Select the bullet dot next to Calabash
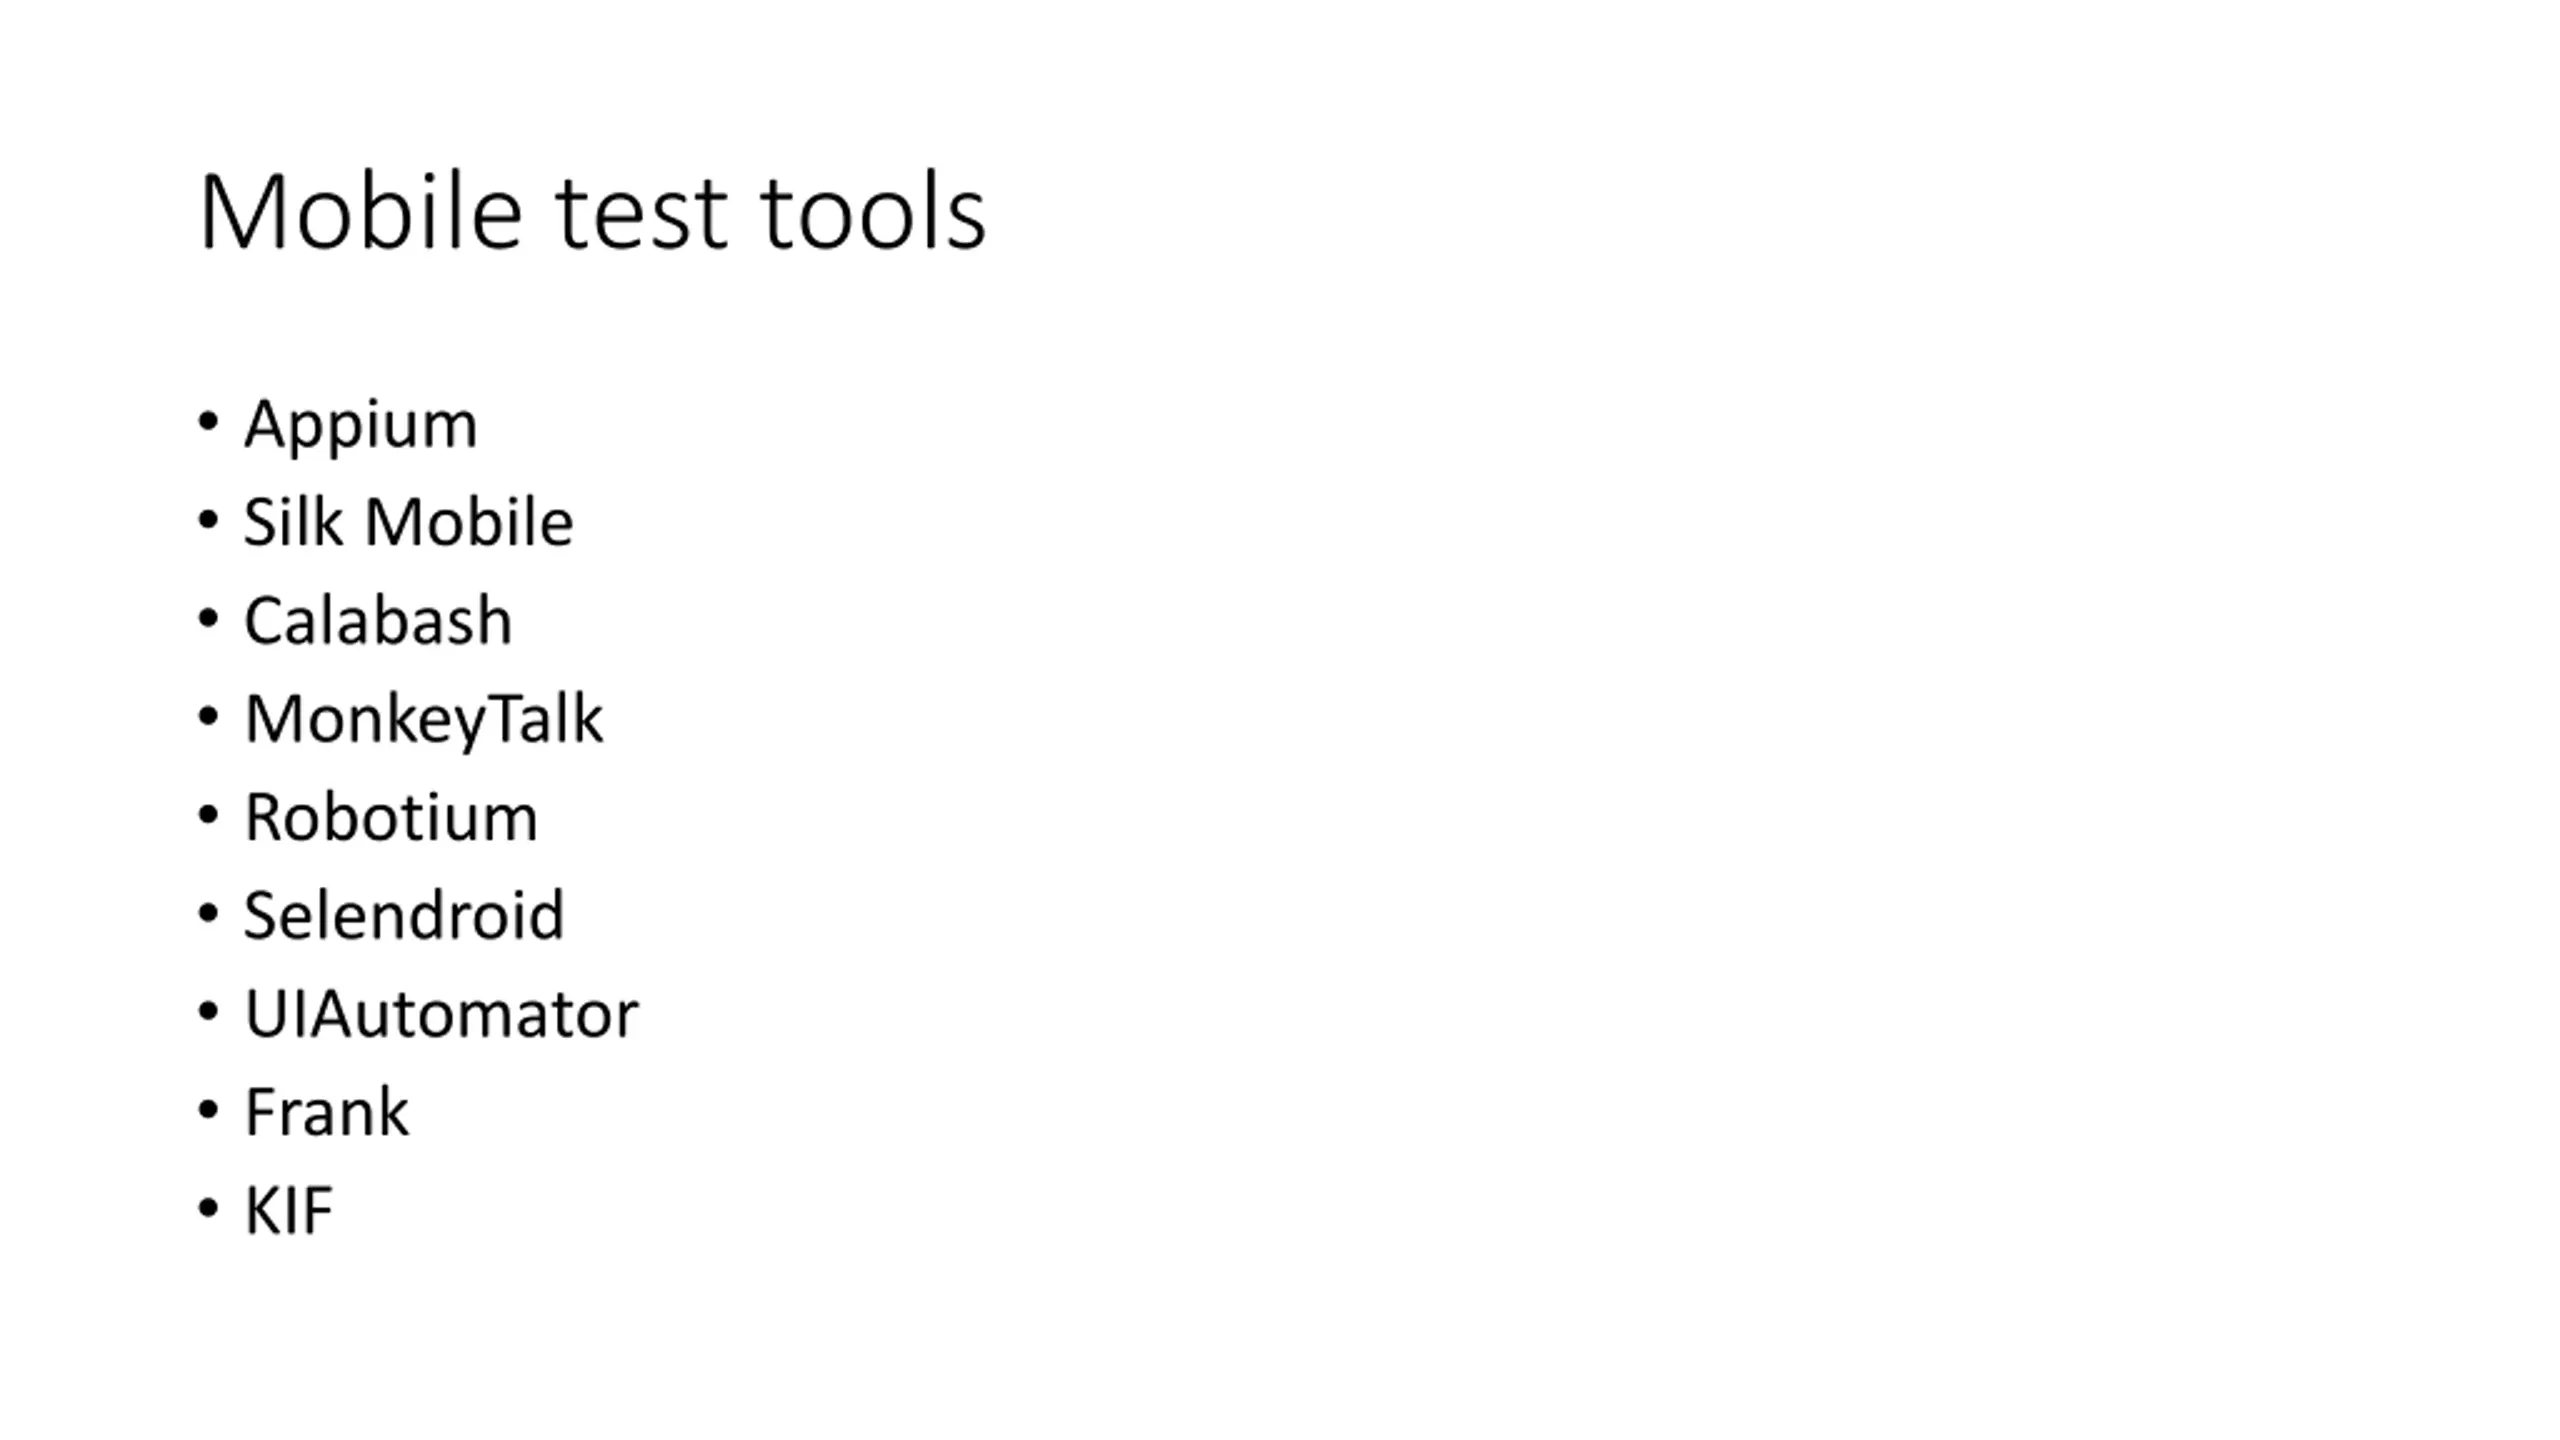This screenshot has height=1440, width=2560. [x=208, y=618]
